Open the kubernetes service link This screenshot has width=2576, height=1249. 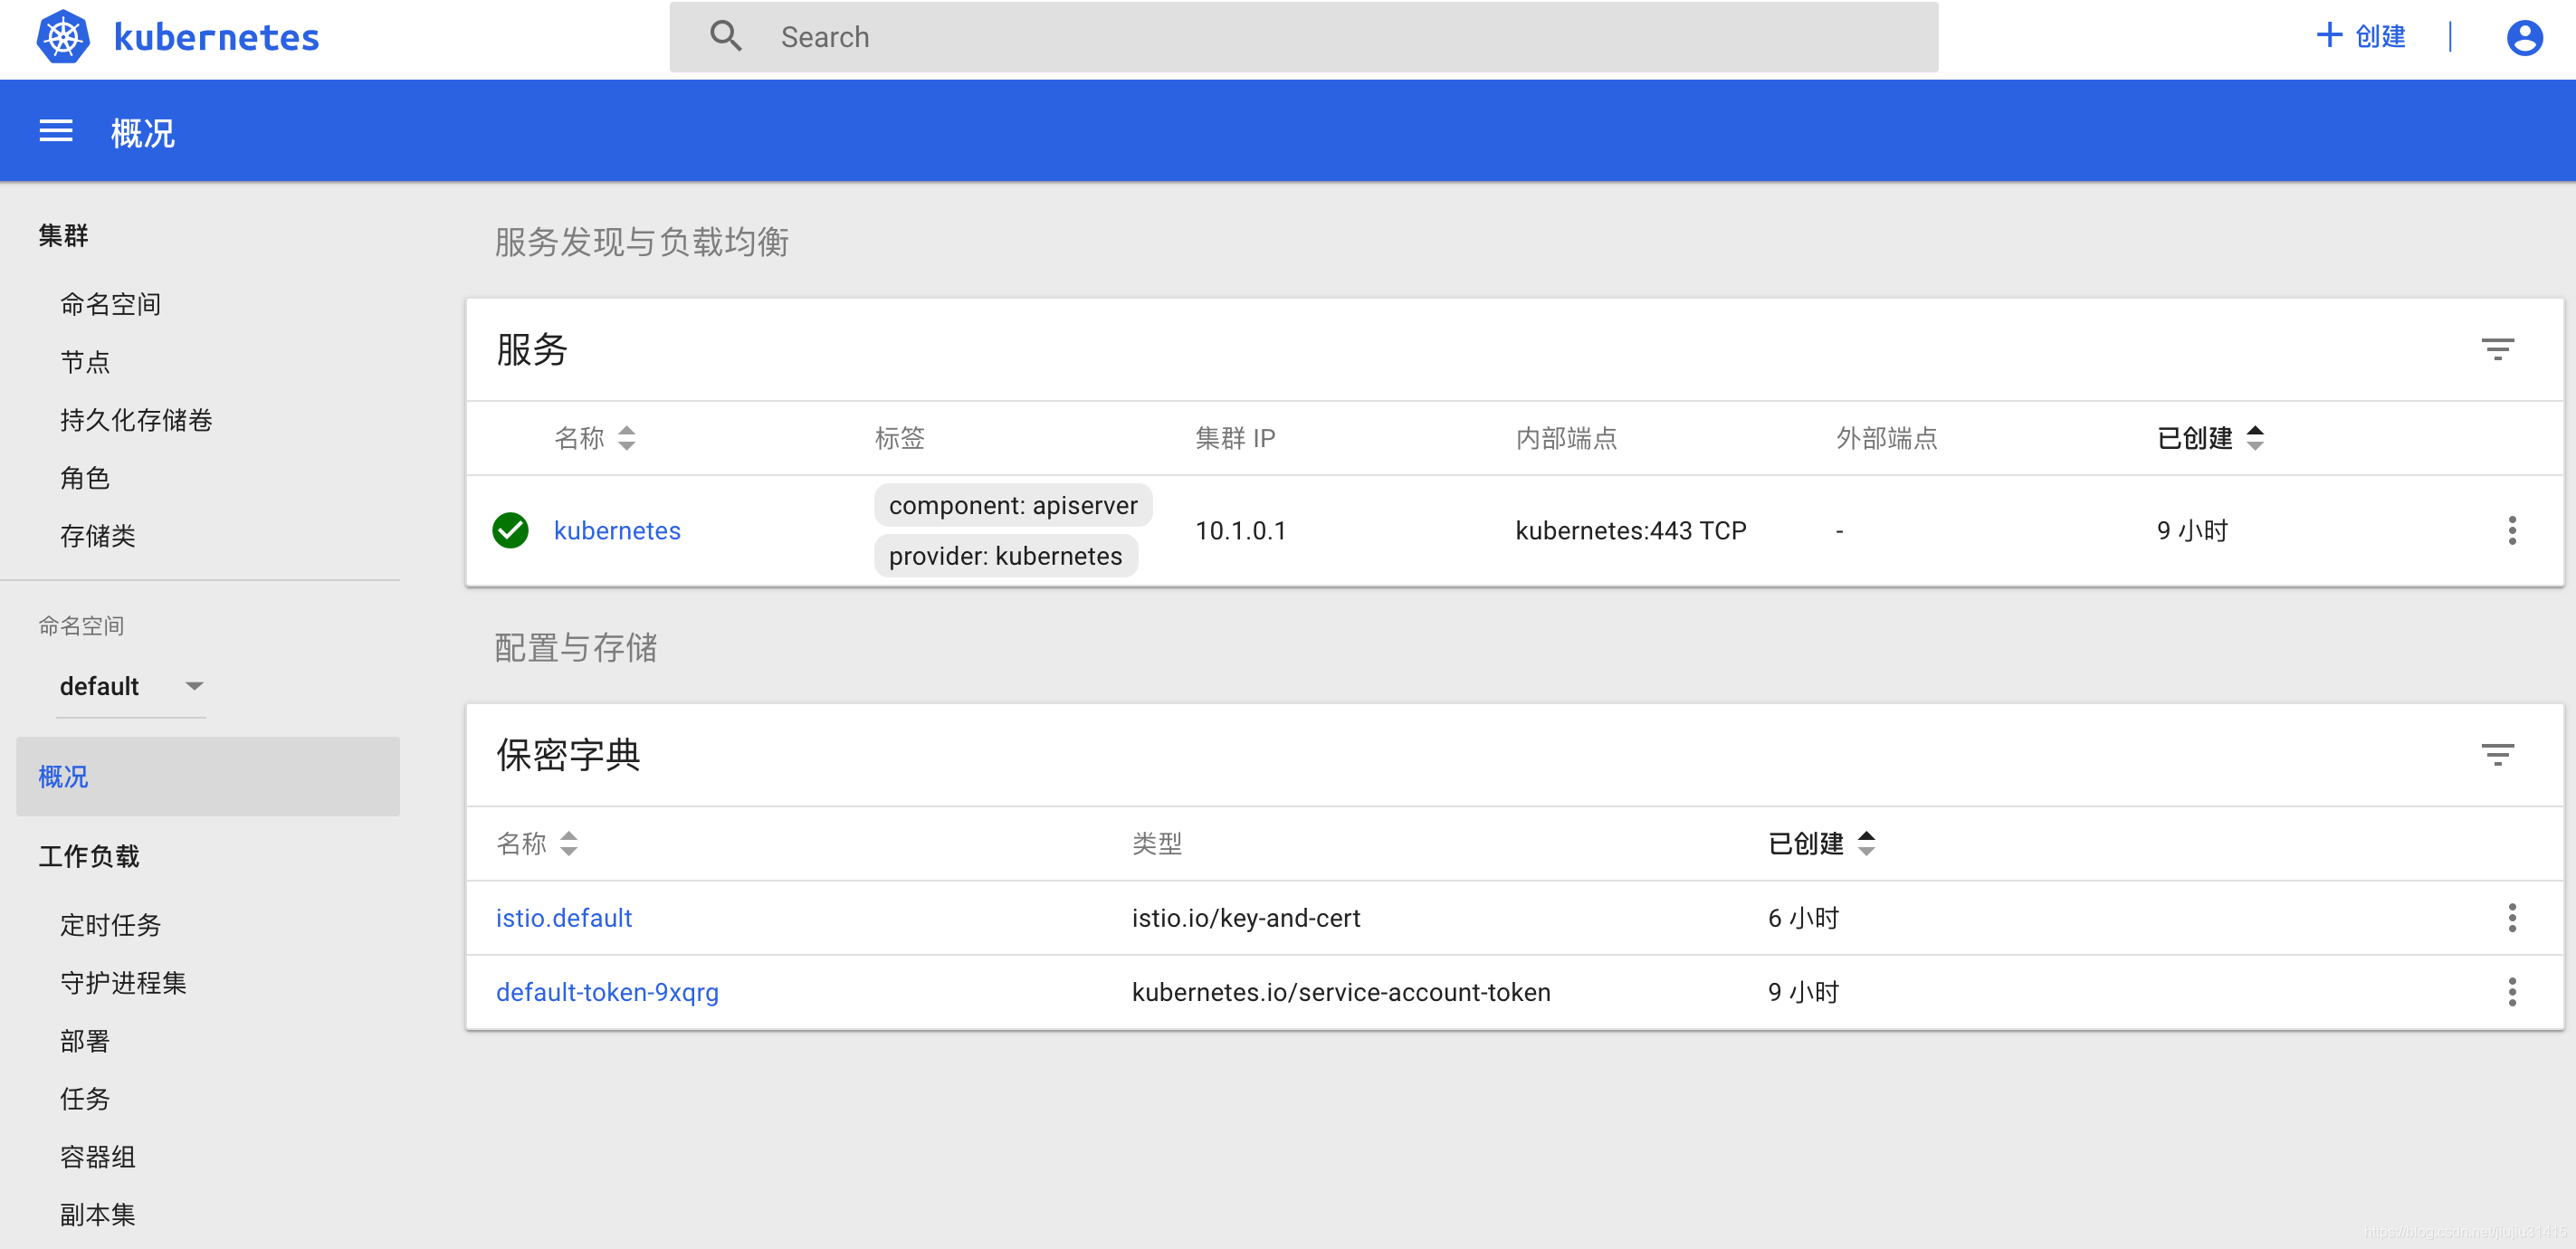coord(616,530)
